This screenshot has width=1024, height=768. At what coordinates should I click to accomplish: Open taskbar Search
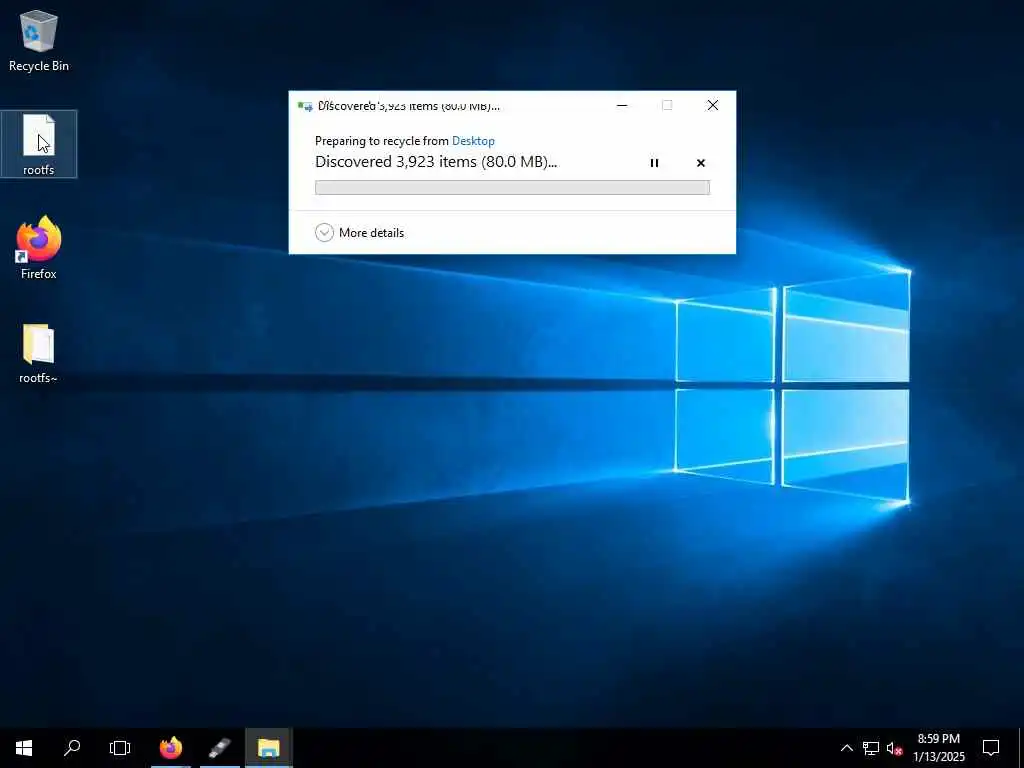pos(72,748)
